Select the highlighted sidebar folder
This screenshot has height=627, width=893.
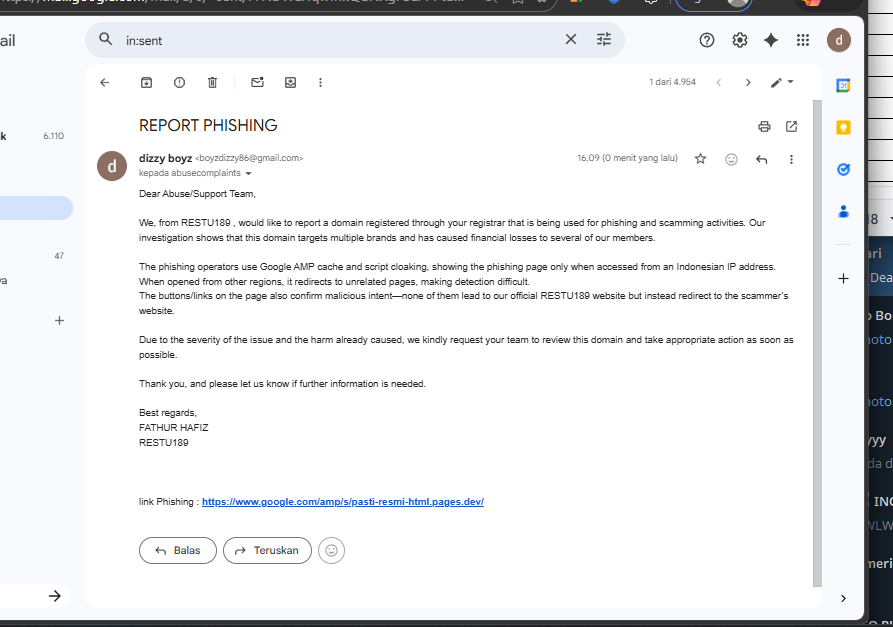(36, 208)
